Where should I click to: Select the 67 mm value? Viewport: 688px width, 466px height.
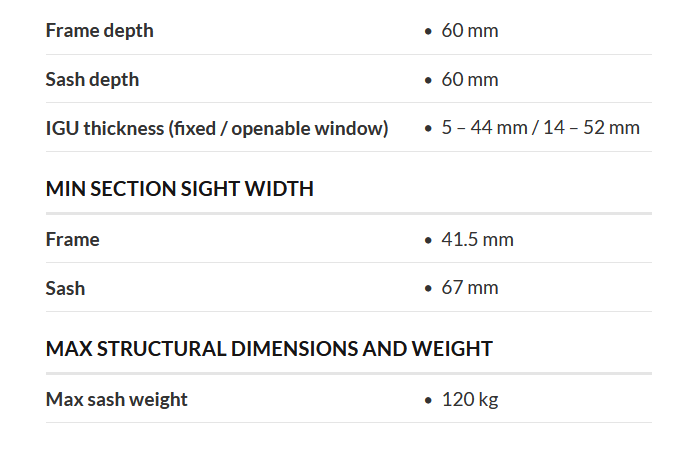pyautogui.click(x=469, y=289)
